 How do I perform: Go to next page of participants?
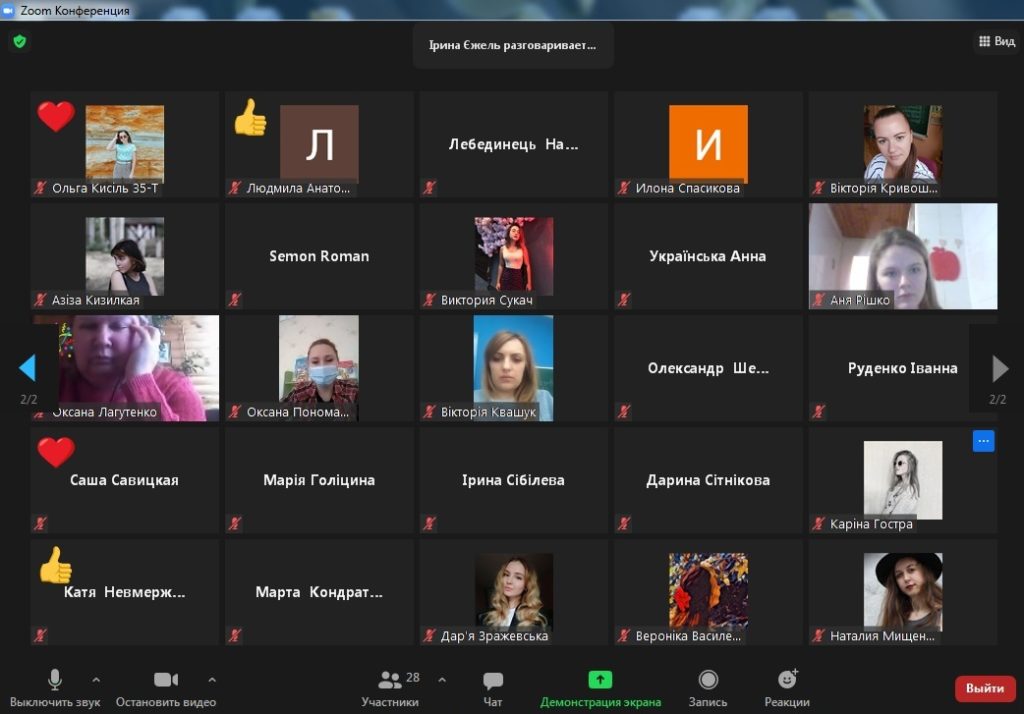click(x=999, y=368)
